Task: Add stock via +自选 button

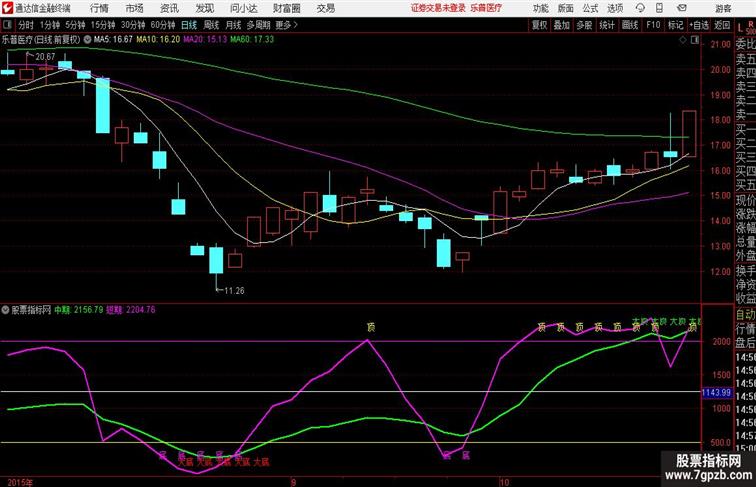Action: coord(699,25)
